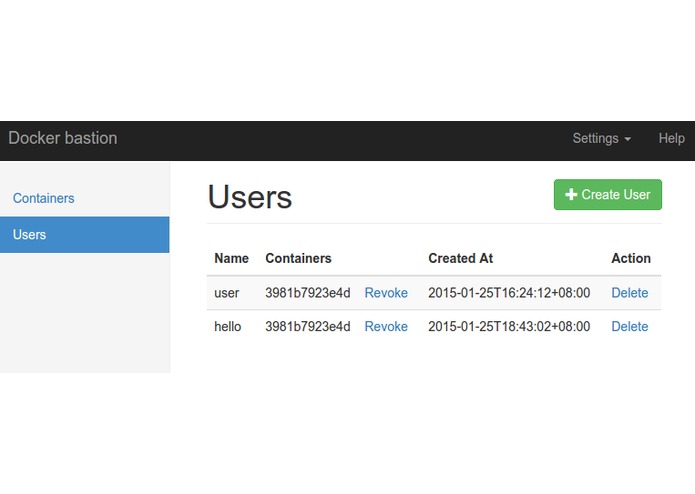The image size is (695, 494).
Task: Click the Containers column header
Action: point(298,258)
